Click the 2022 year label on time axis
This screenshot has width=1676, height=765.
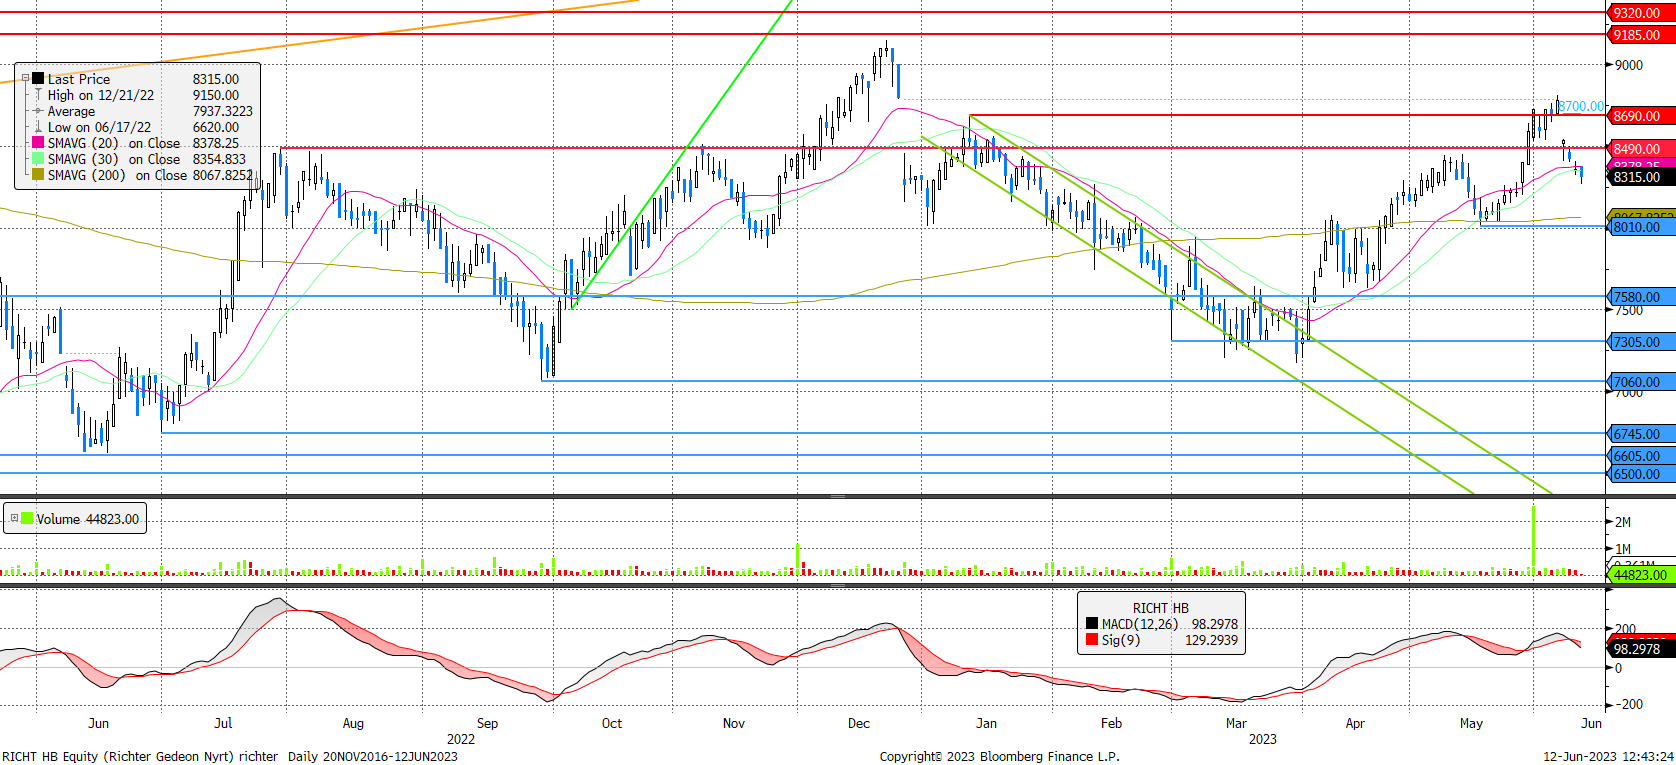(461, 739)
